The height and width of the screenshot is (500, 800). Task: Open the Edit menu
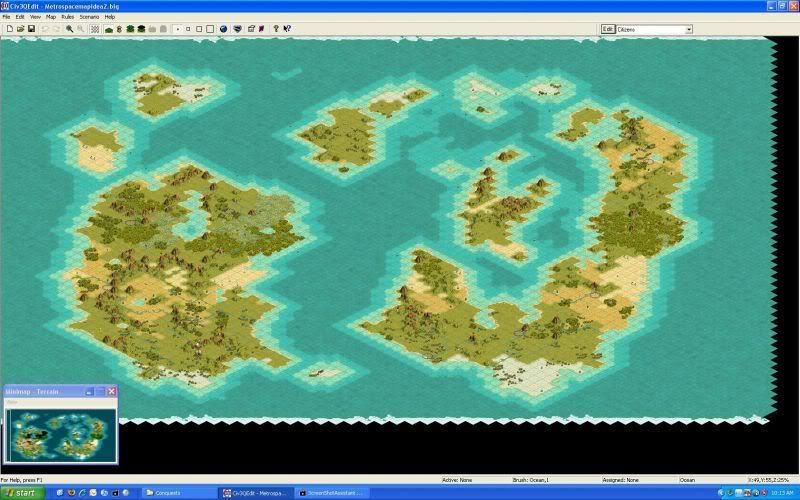tap(20, 17)
